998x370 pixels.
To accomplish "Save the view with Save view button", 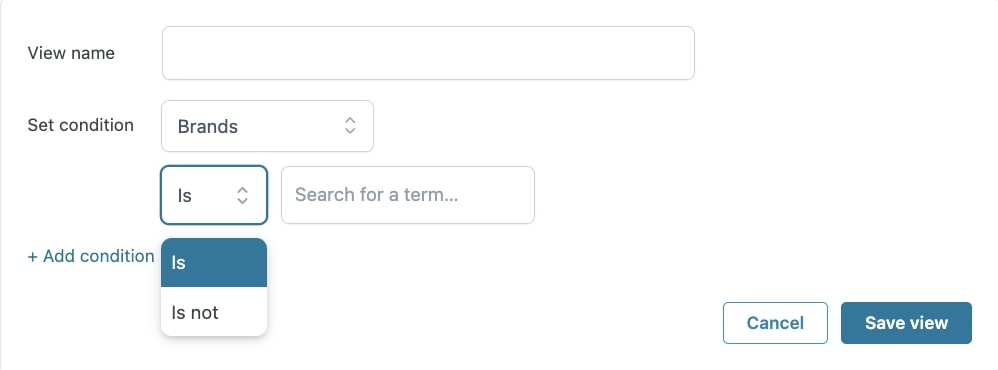I will point(906,323).
